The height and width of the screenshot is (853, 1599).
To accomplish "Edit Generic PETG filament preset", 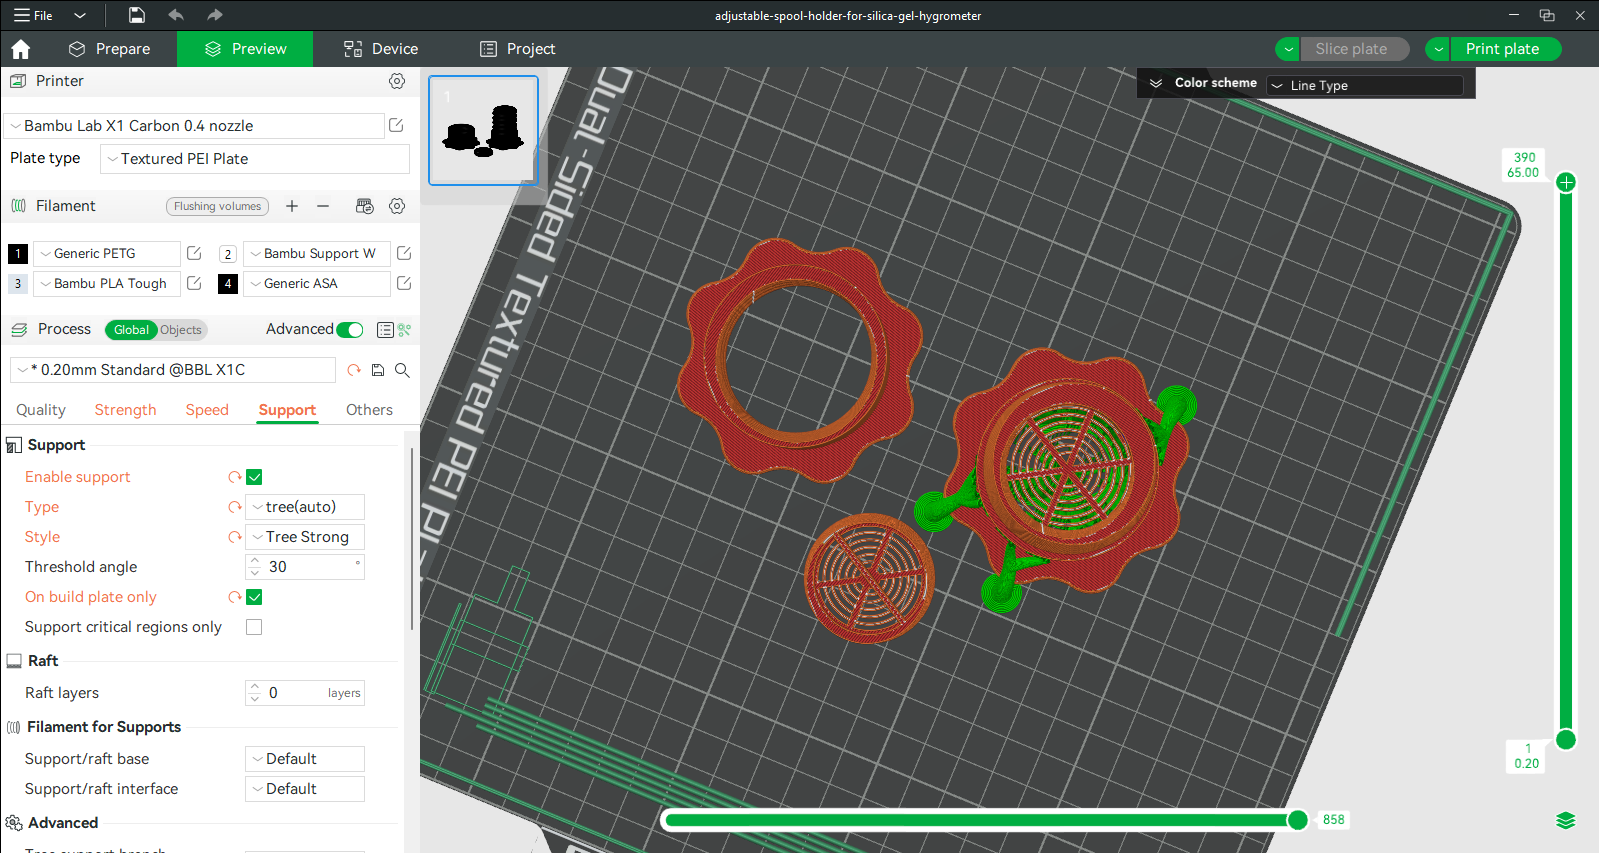I will (x=194, y=253).
